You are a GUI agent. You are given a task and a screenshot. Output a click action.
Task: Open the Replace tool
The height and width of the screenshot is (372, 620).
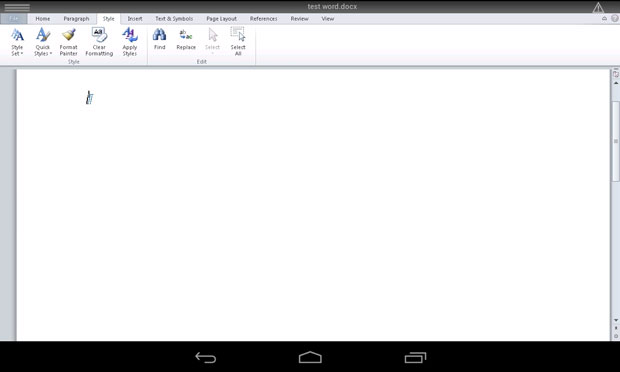pyautogui.click(x=186, y=39)
